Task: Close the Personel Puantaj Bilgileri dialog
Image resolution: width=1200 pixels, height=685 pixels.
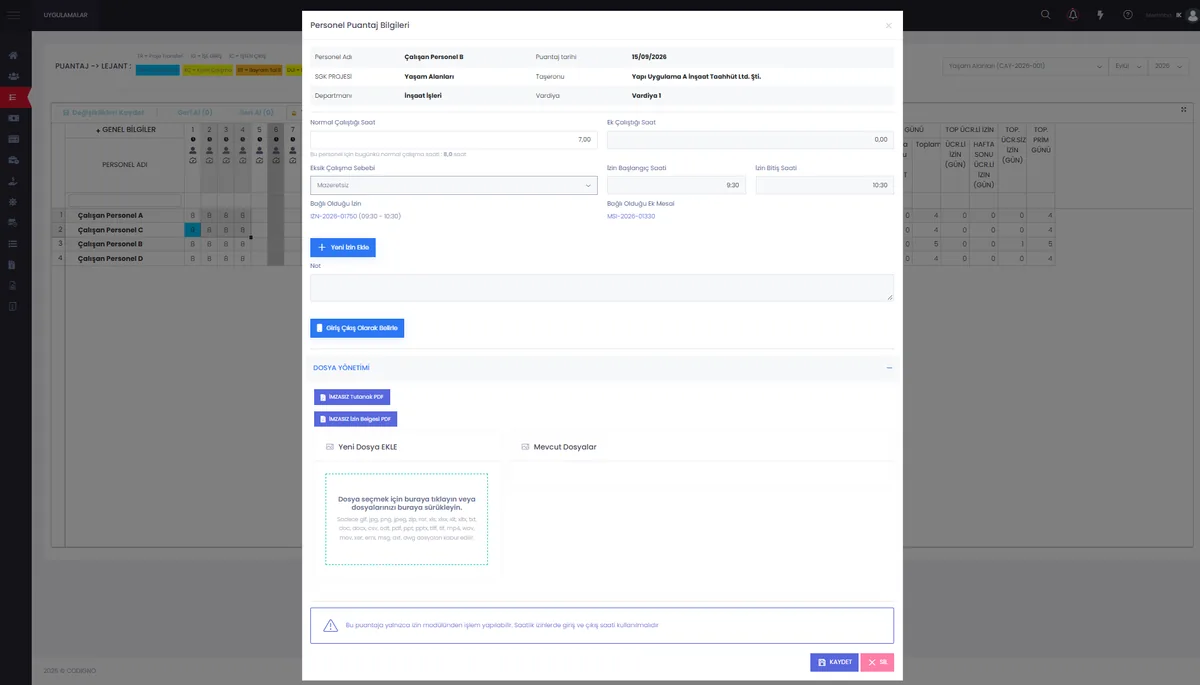Action: [888, 25]
